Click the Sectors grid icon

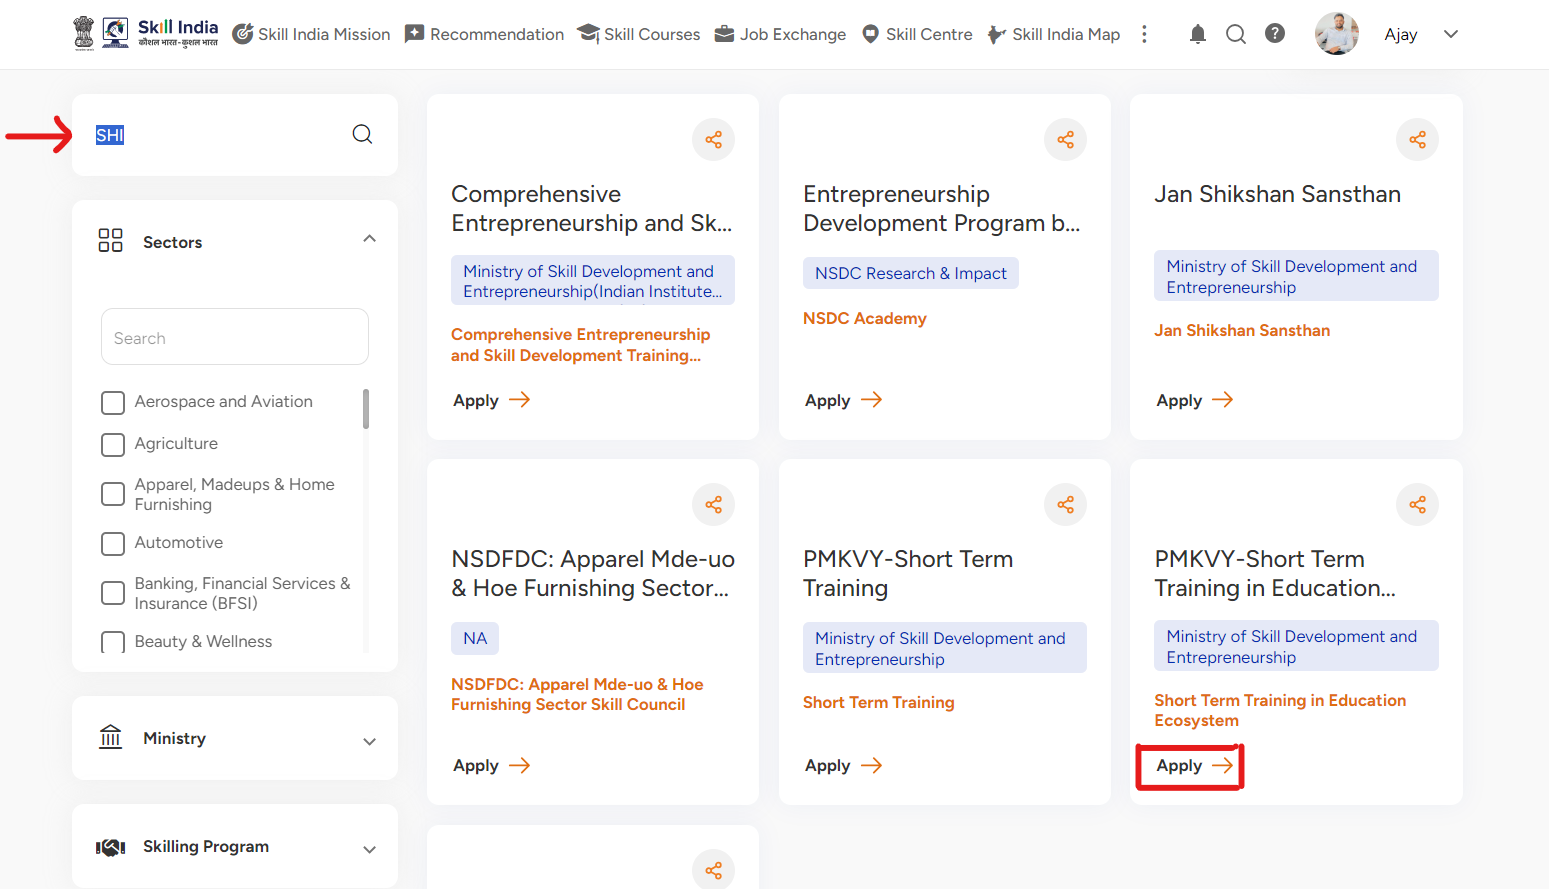[x=110, y=240]
